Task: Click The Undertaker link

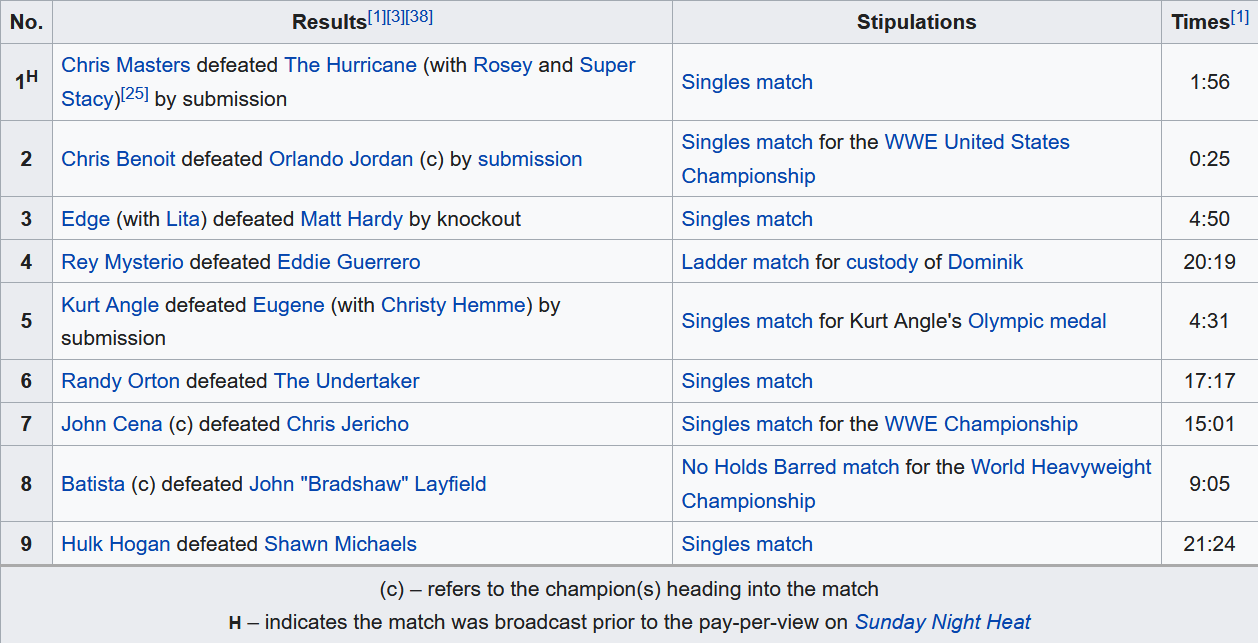Action: (x=346, y=381)
